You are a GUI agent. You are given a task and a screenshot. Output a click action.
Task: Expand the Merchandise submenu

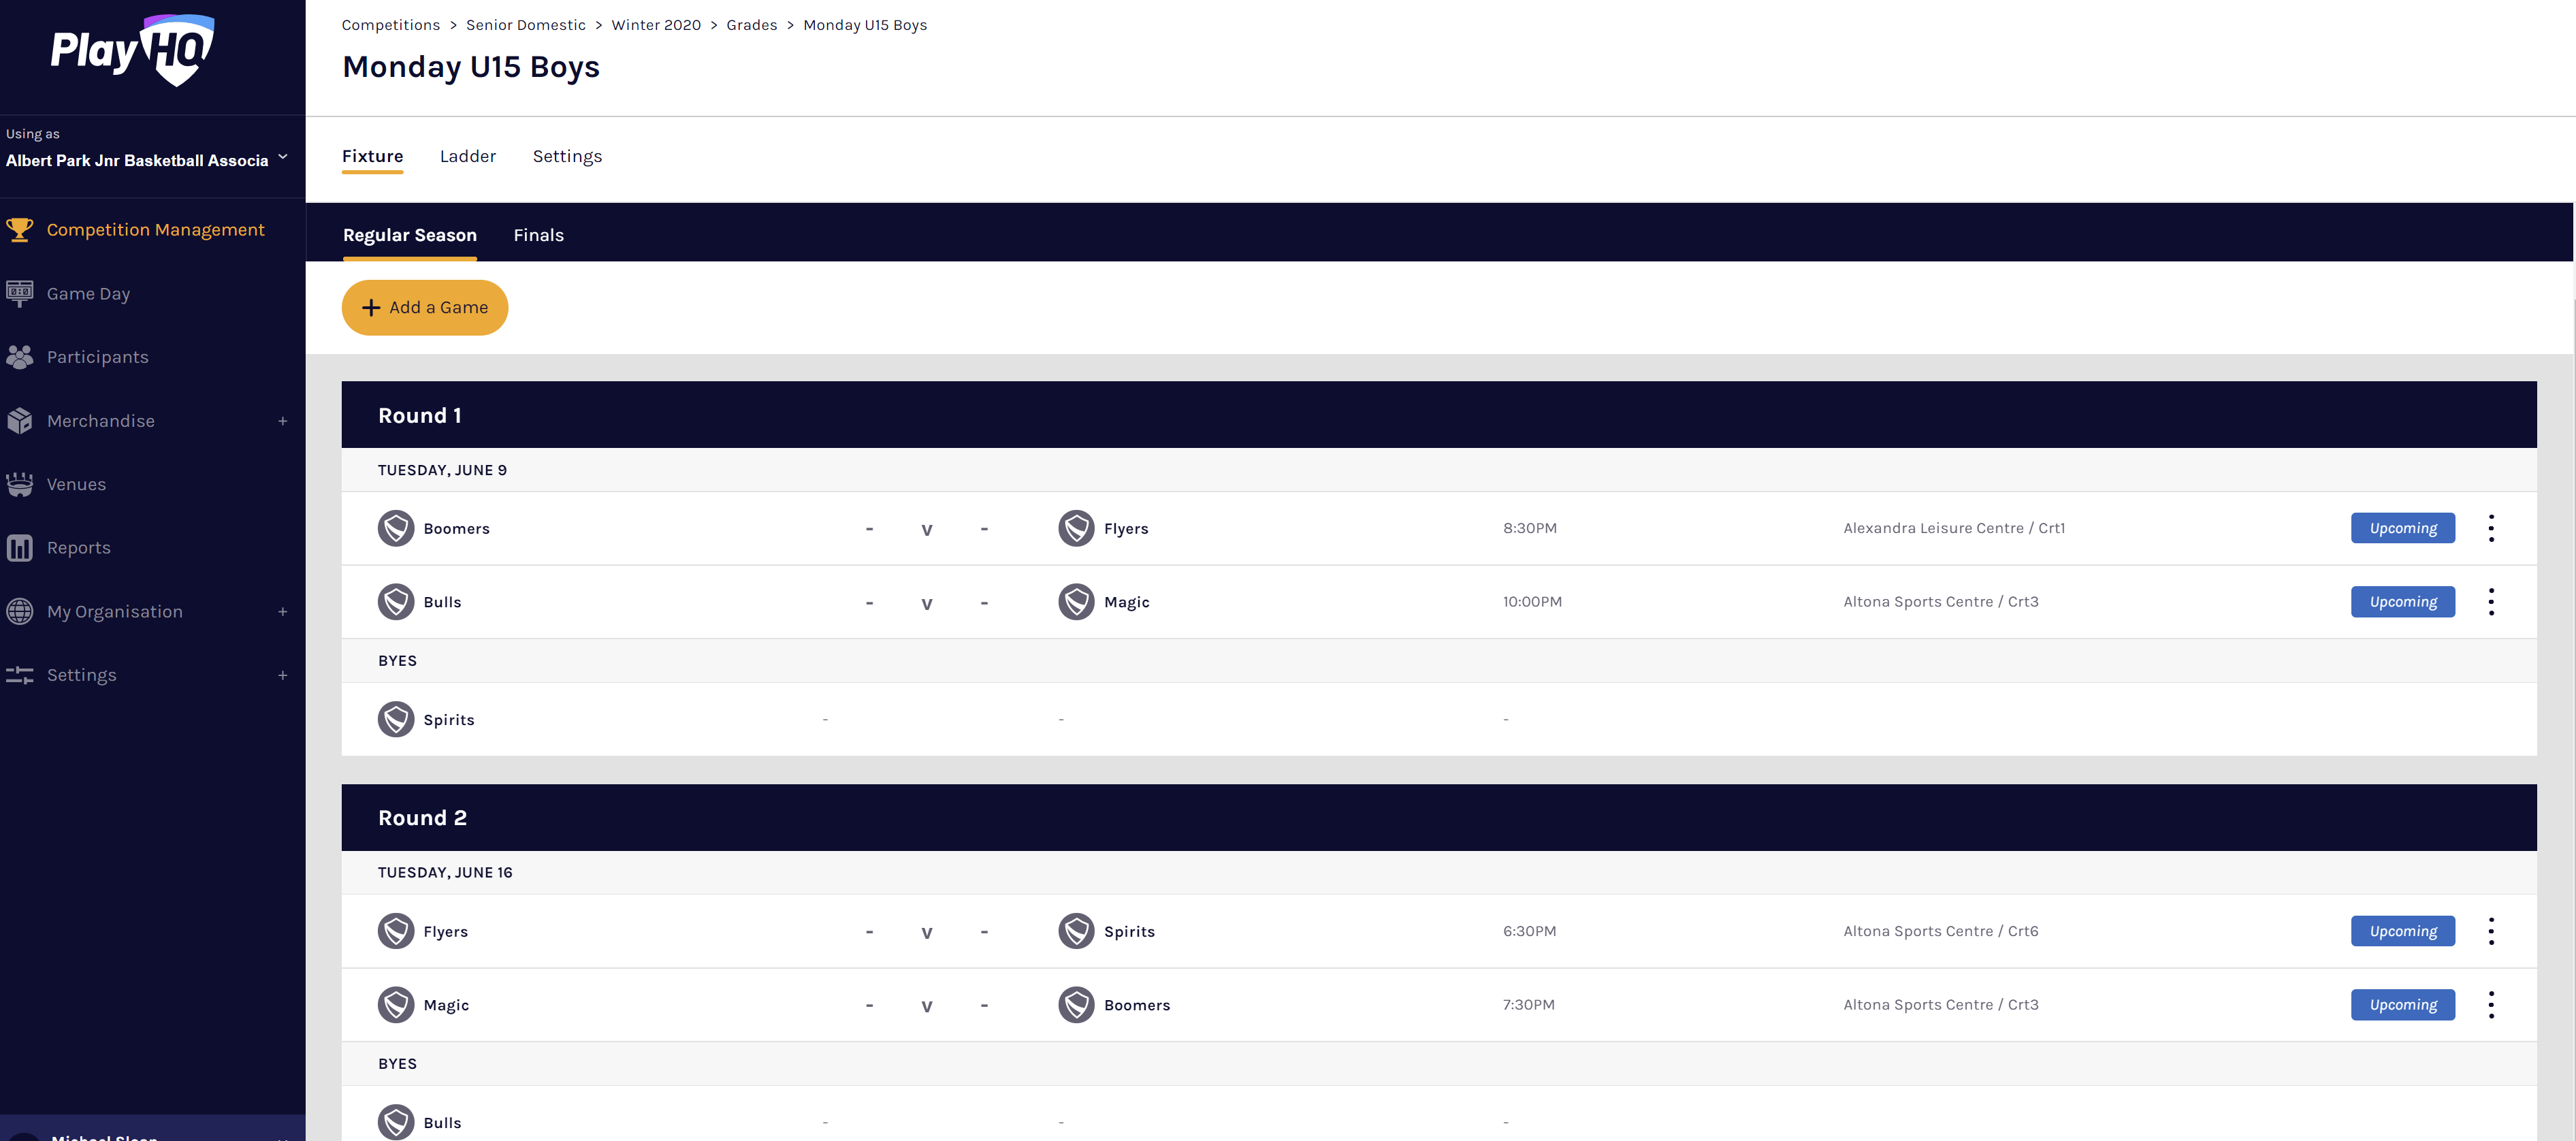point(283,421)
